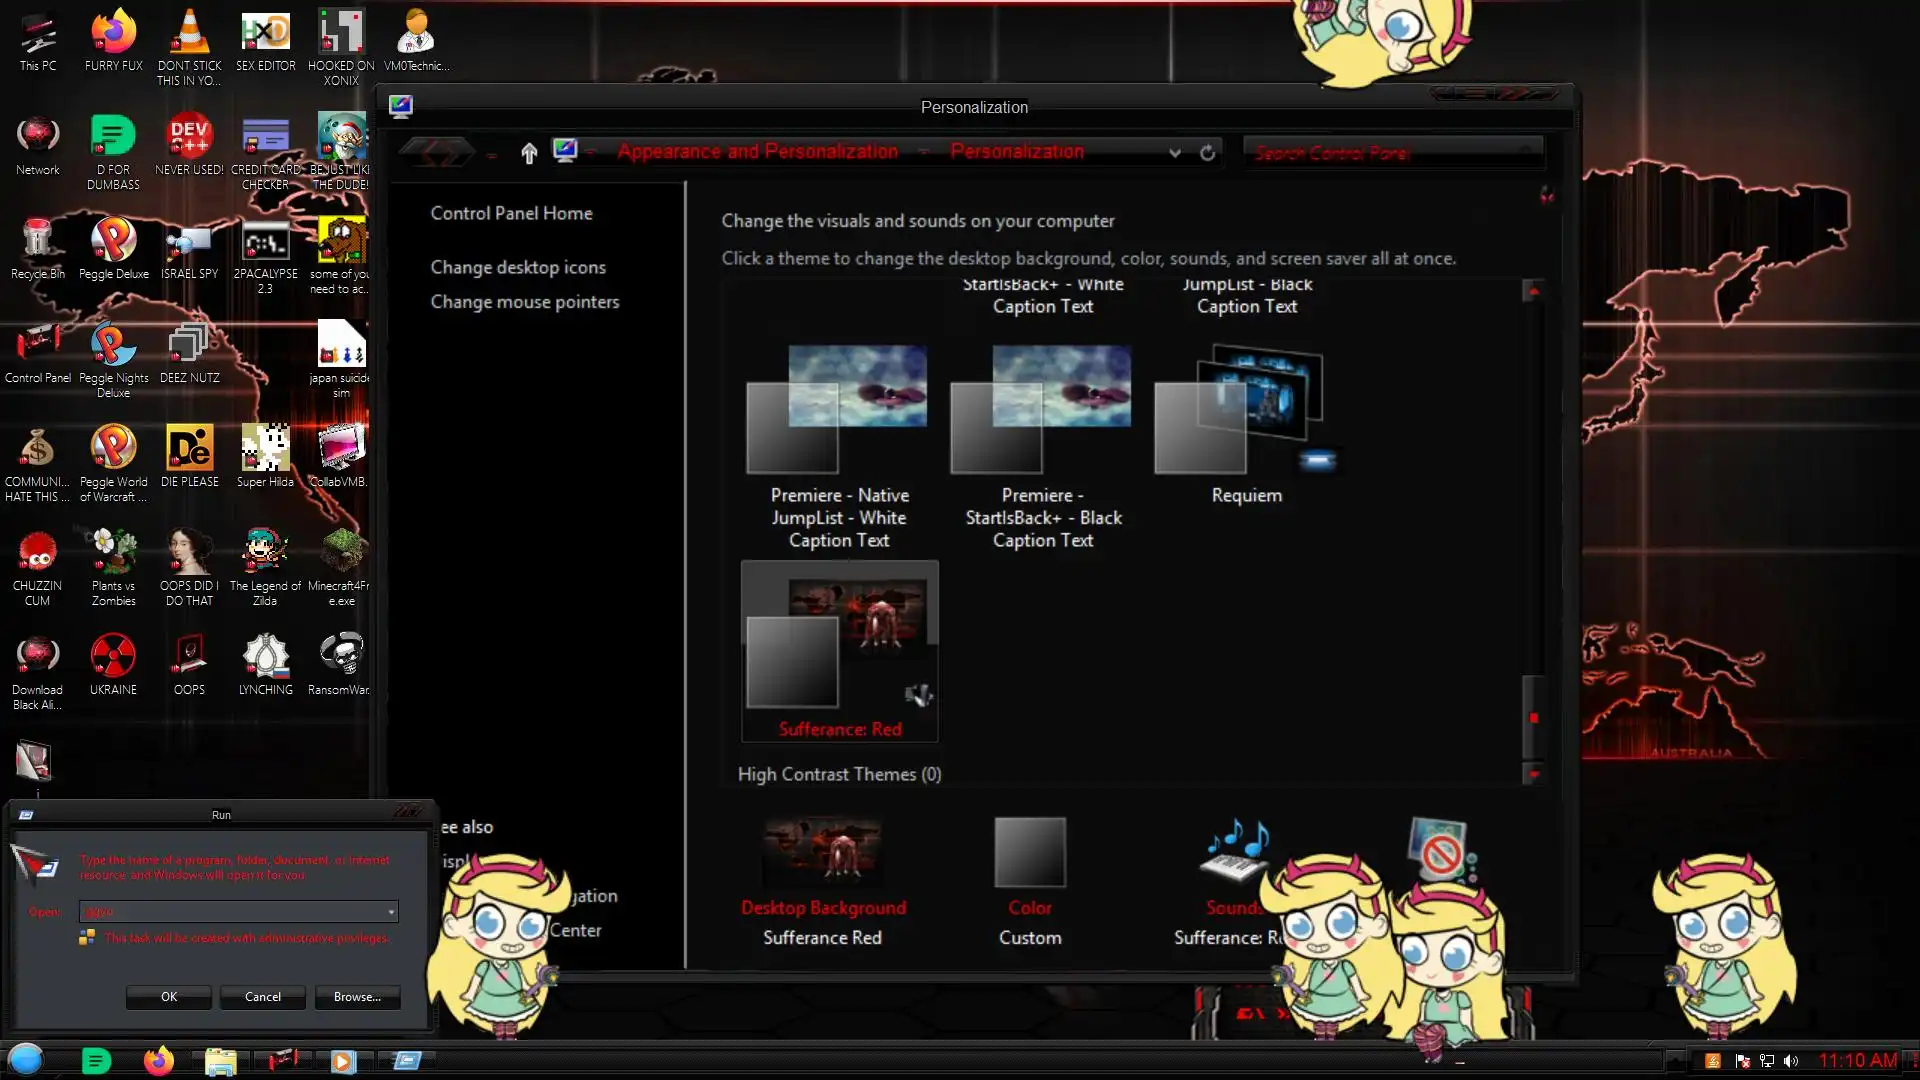The height and width of the screenshot is (1080, 1920).
Task: Refresh the Personalization address bar
Action: (1207, 153)
